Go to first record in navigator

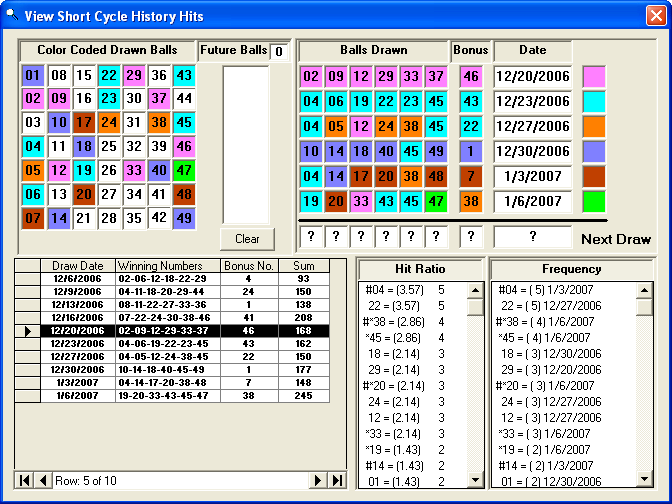coord(26,481)
